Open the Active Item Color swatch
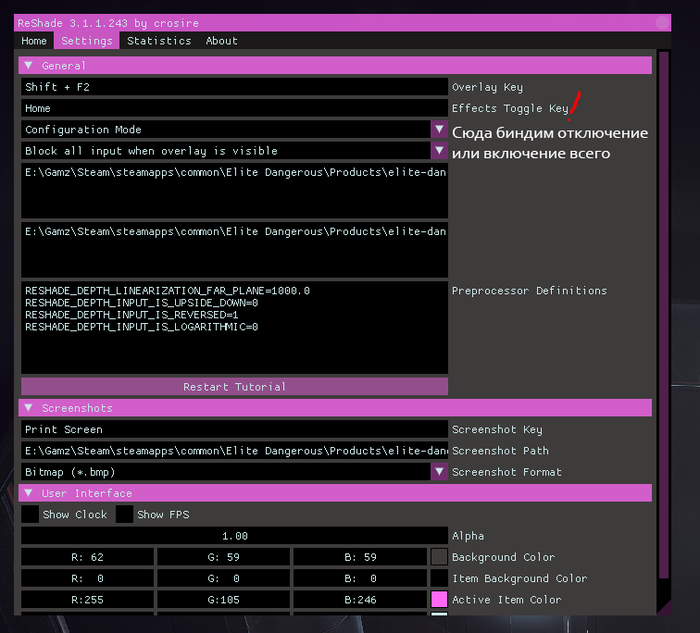Screen dimensions: 700x633 point(439,600)
